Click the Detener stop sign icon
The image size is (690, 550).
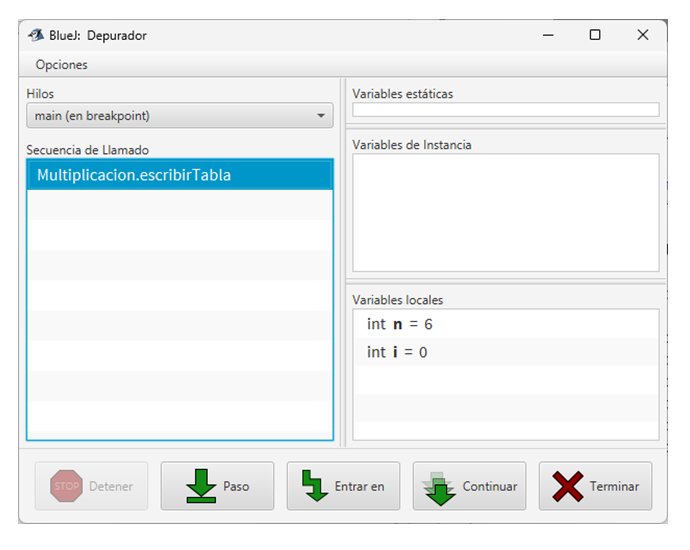(x=66, y=486)
